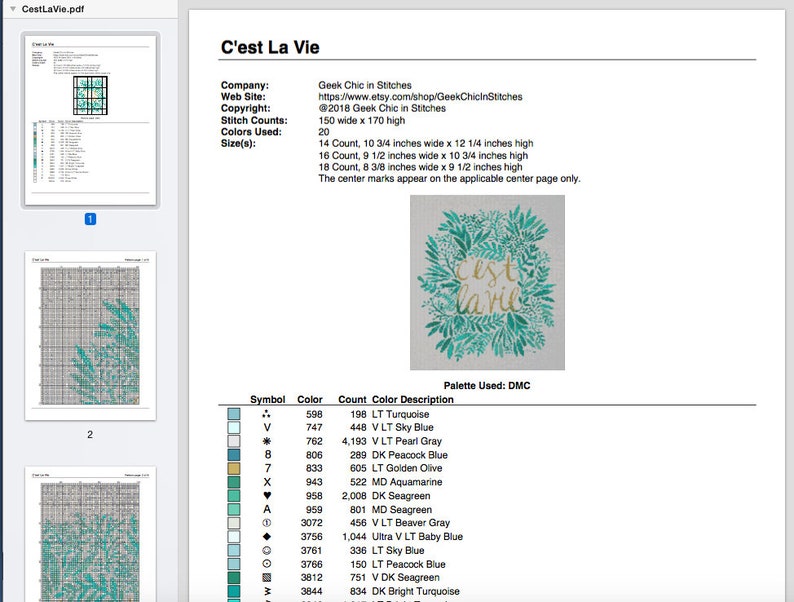Click the Symbol column header
This screenshot has width=794, height=602.
pyautogui.click(x=267, y=399)
